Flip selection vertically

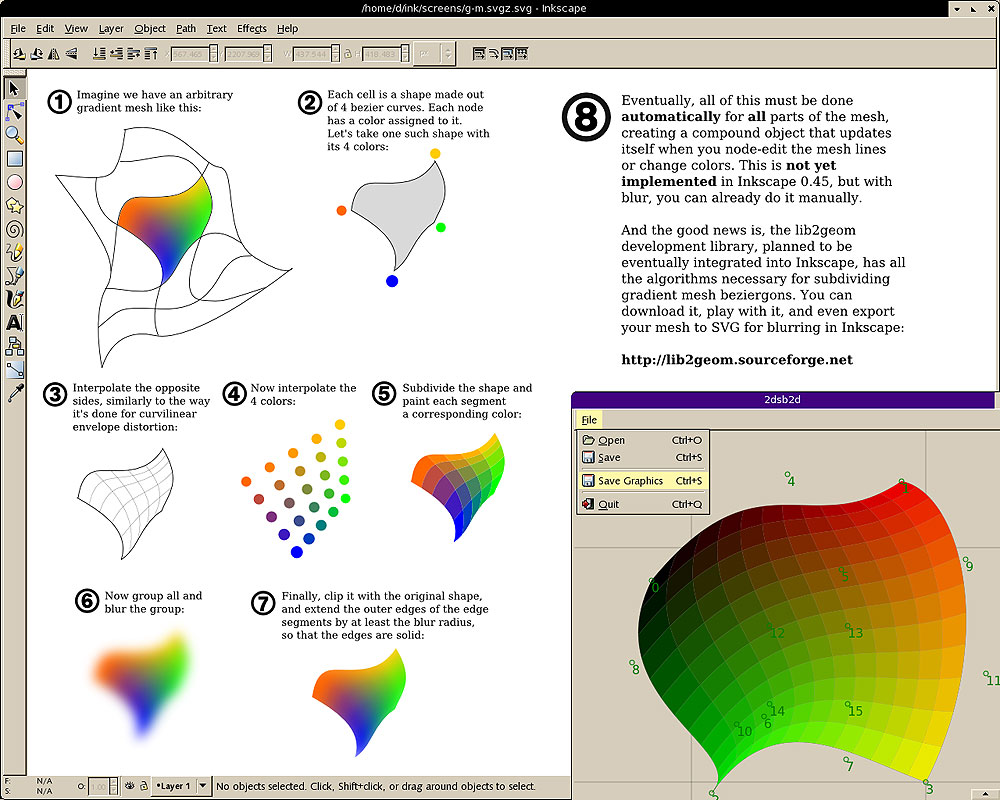point(71,54)
